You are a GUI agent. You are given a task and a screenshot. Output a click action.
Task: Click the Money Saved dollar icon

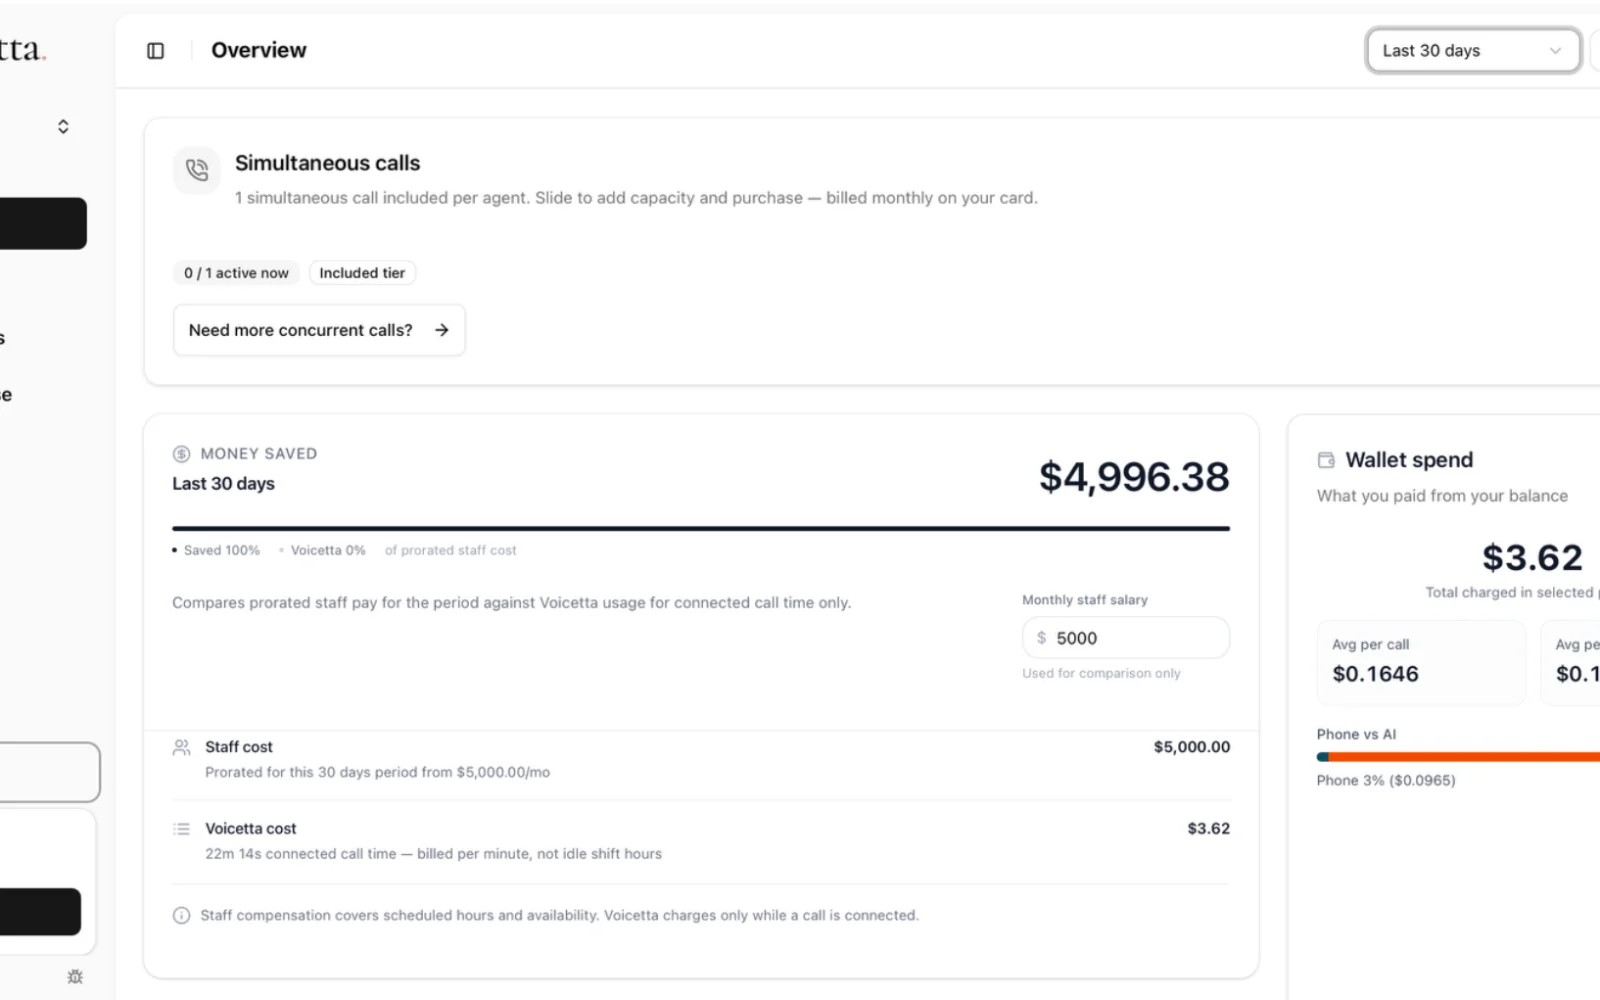point(181,454)
